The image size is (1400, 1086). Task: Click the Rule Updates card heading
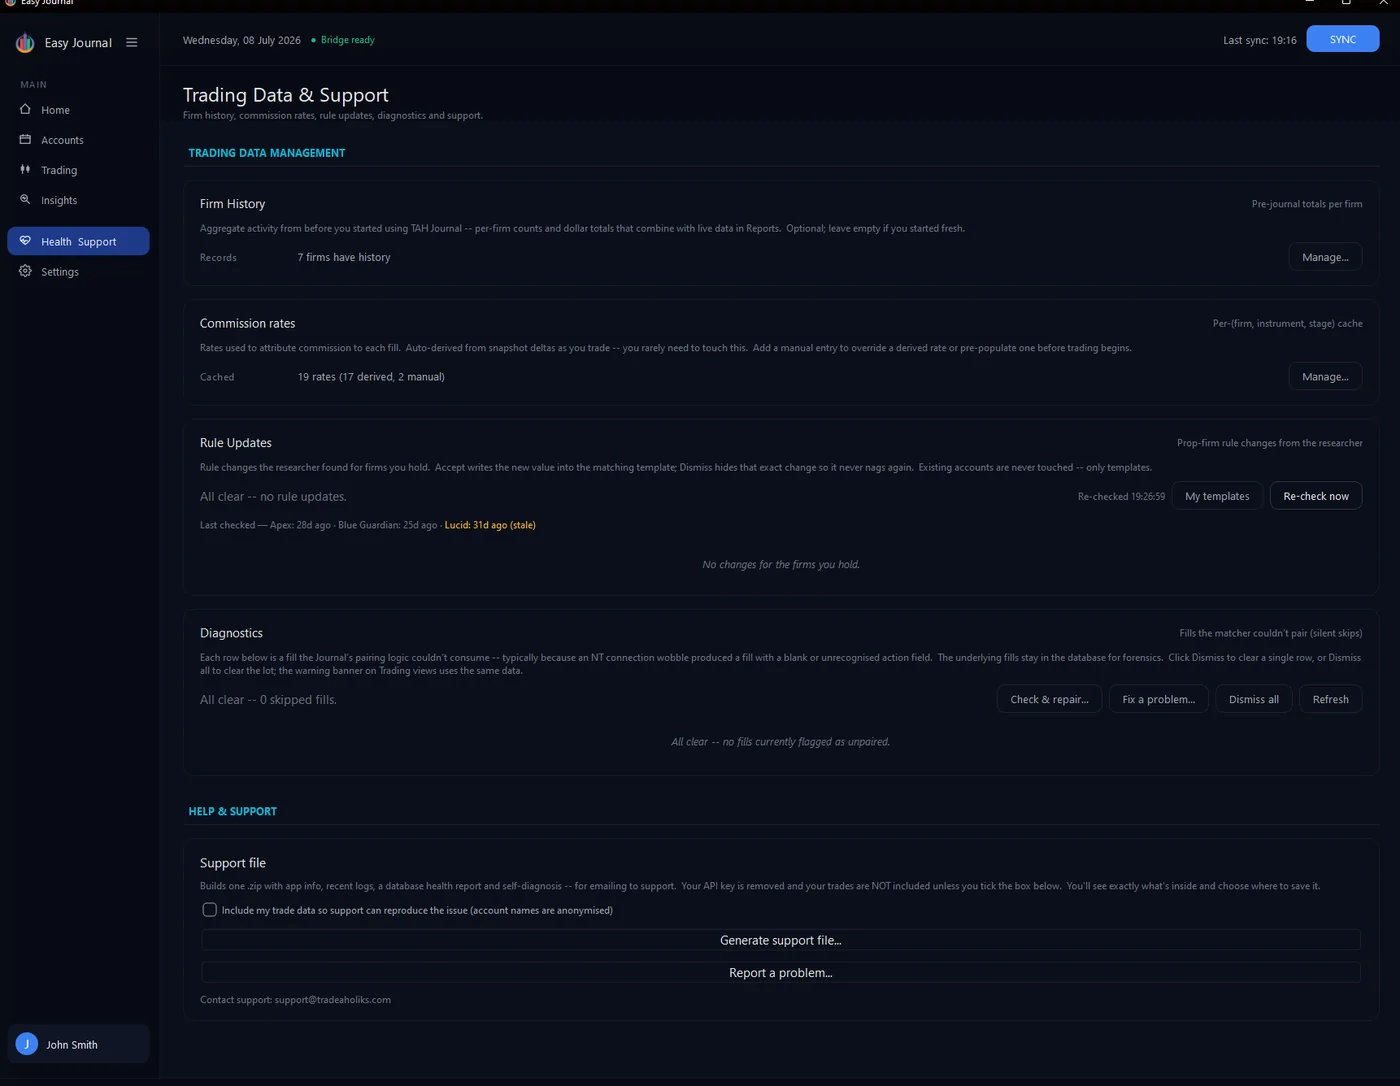tap(236, 443)
